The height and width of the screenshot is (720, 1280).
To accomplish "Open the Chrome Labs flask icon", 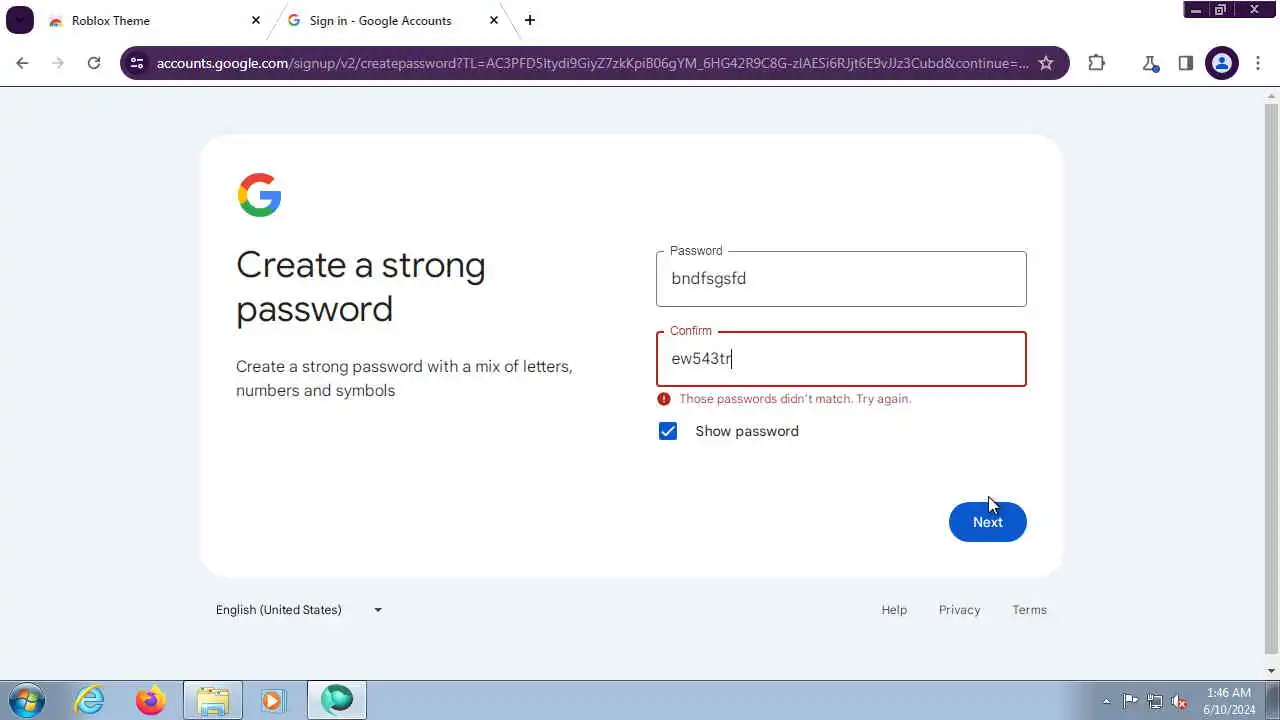I will click(1150, 63).
